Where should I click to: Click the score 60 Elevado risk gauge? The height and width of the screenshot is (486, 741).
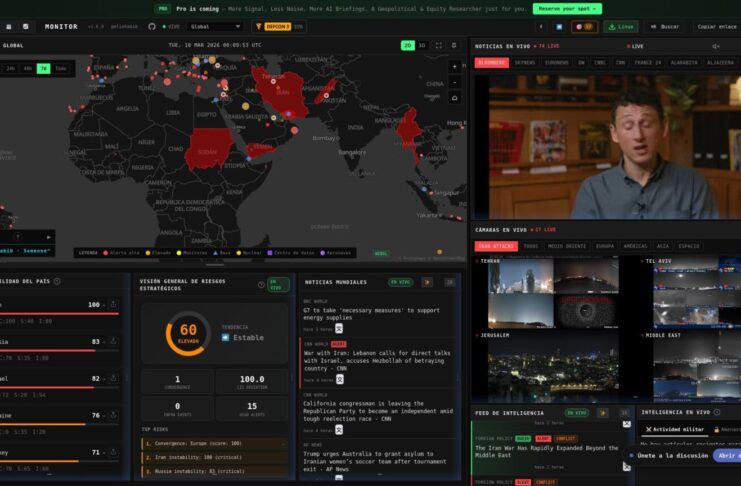188,333
